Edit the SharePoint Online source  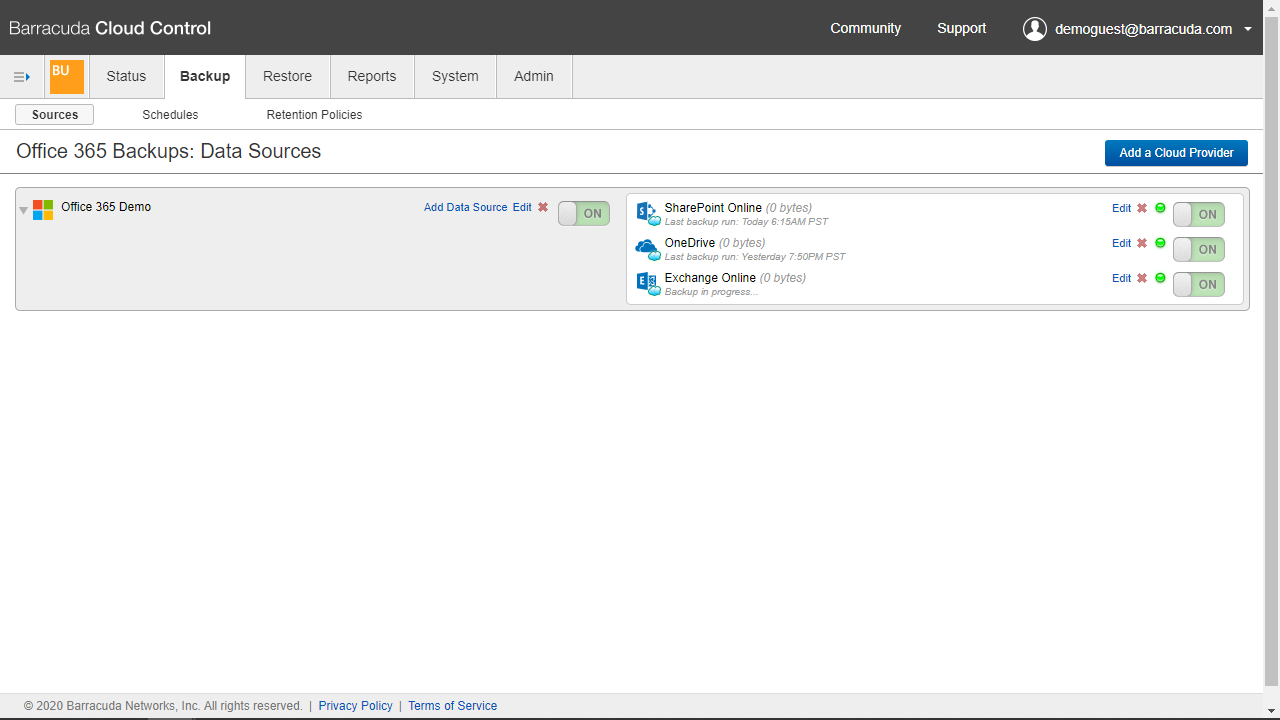(1121, 208)
